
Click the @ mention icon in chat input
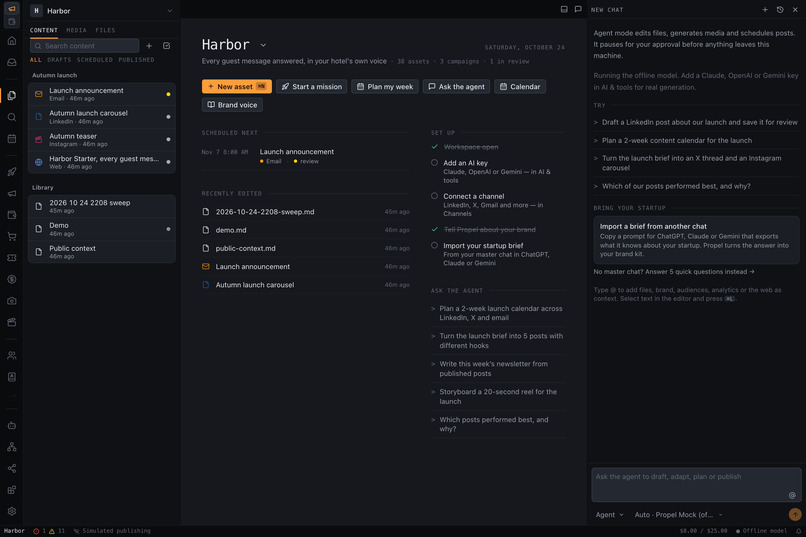click(792, 495)
